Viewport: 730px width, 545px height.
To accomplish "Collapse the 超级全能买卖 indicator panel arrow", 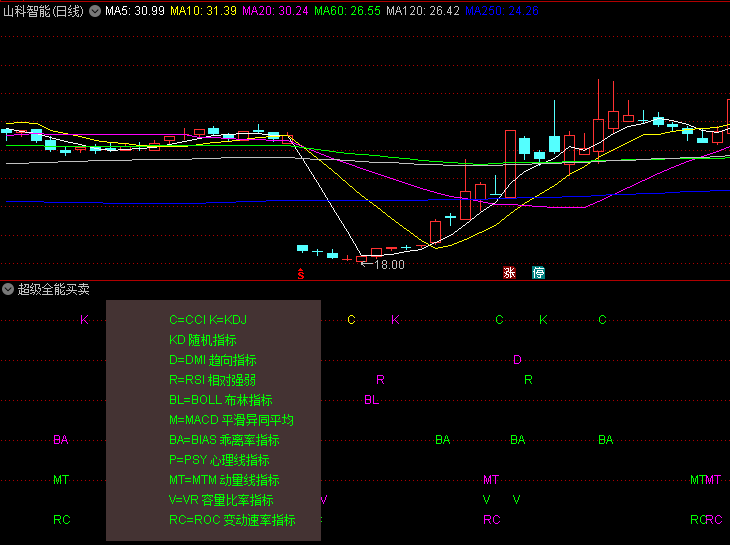I will 8,289.
